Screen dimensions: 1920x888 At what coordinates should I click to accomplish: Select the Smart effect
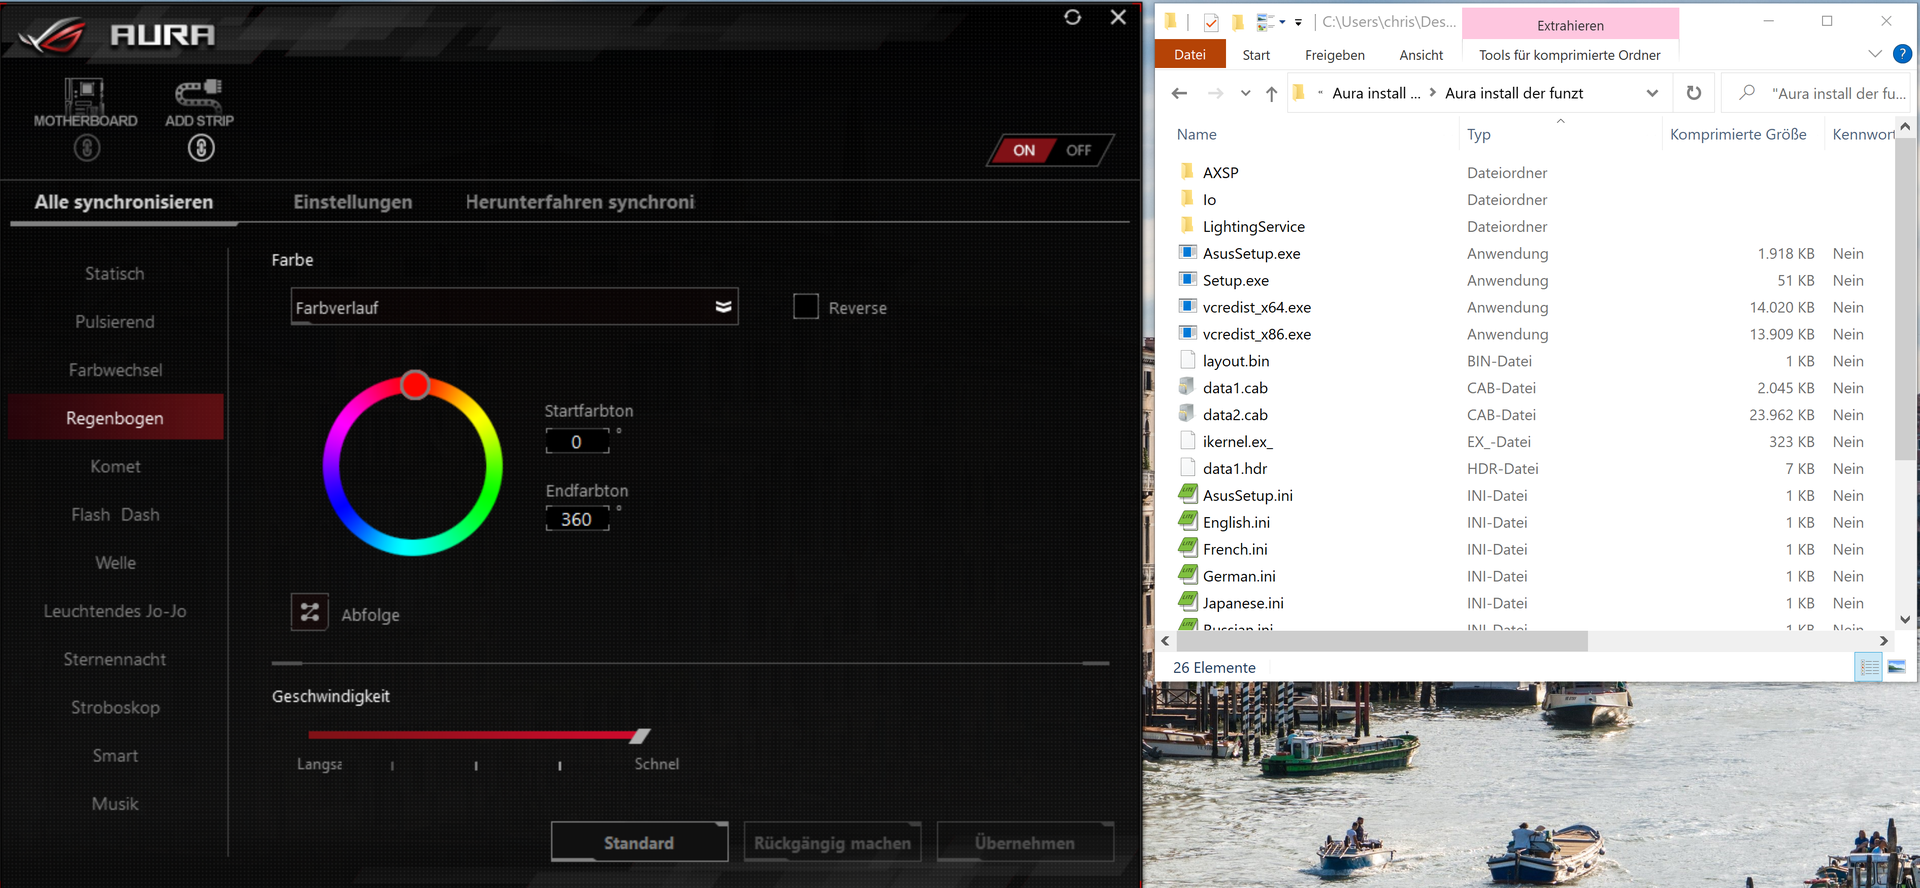115,756
